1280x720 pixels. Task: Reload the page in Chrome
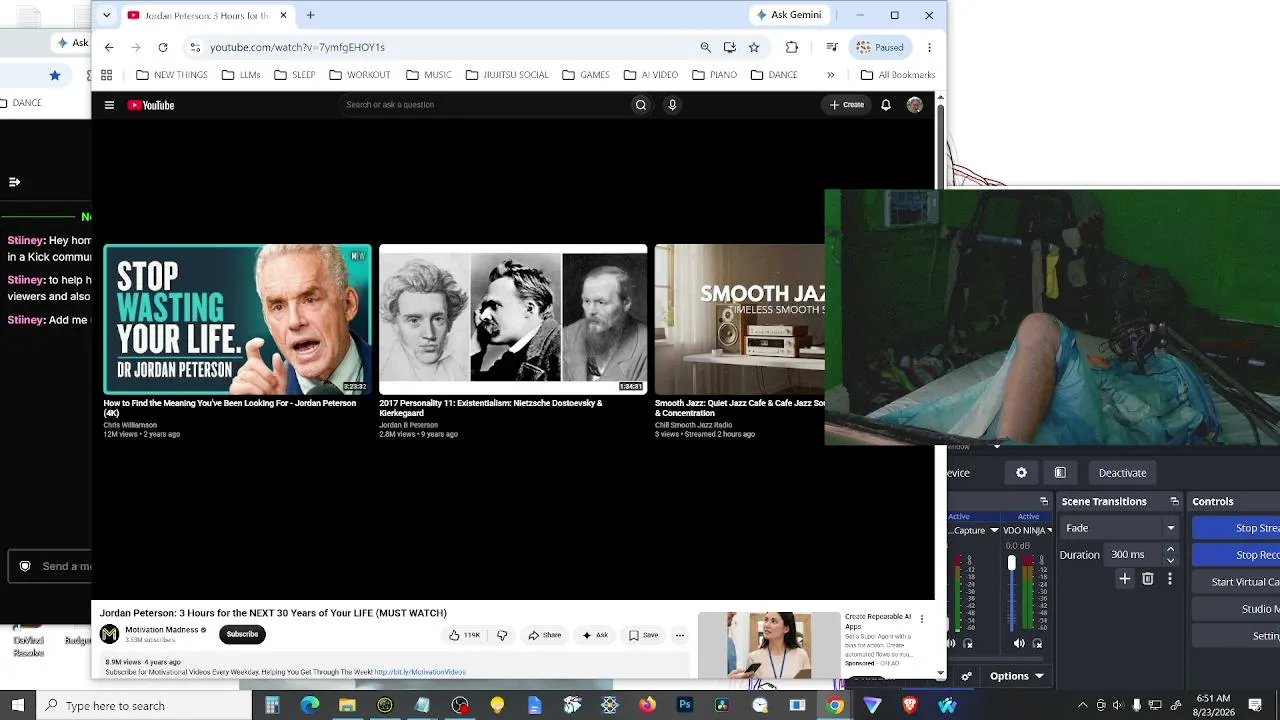pos(163,47)
